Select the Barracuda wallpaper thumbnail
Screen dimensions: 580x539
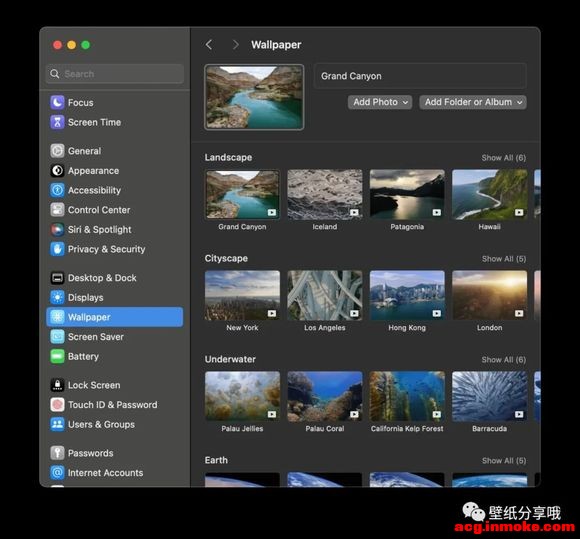pos(490,397)
